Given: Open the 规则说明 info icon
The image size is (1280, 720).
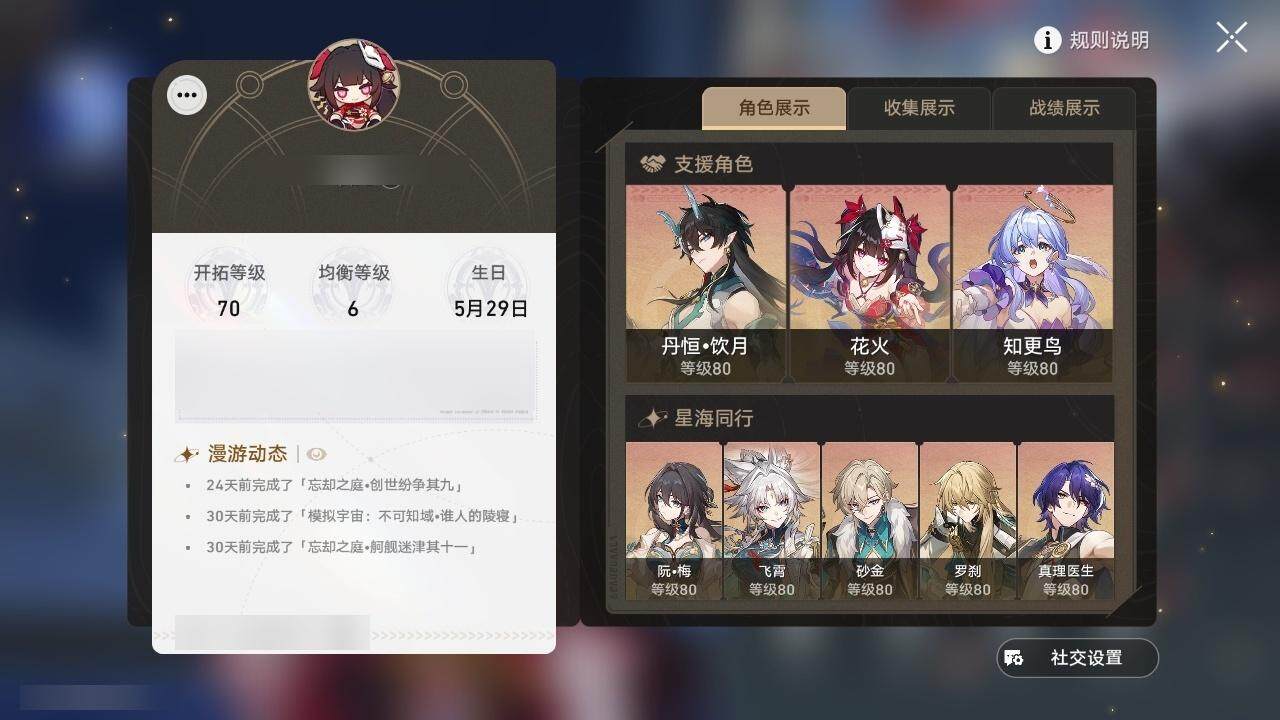Looking at the screenshot, I should pos(1047,40).
